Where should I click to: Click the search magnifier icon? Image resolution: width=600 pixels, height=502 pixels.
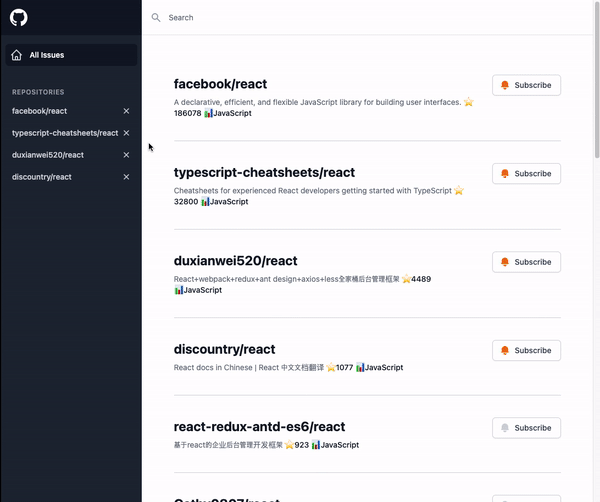click(156, 18)
